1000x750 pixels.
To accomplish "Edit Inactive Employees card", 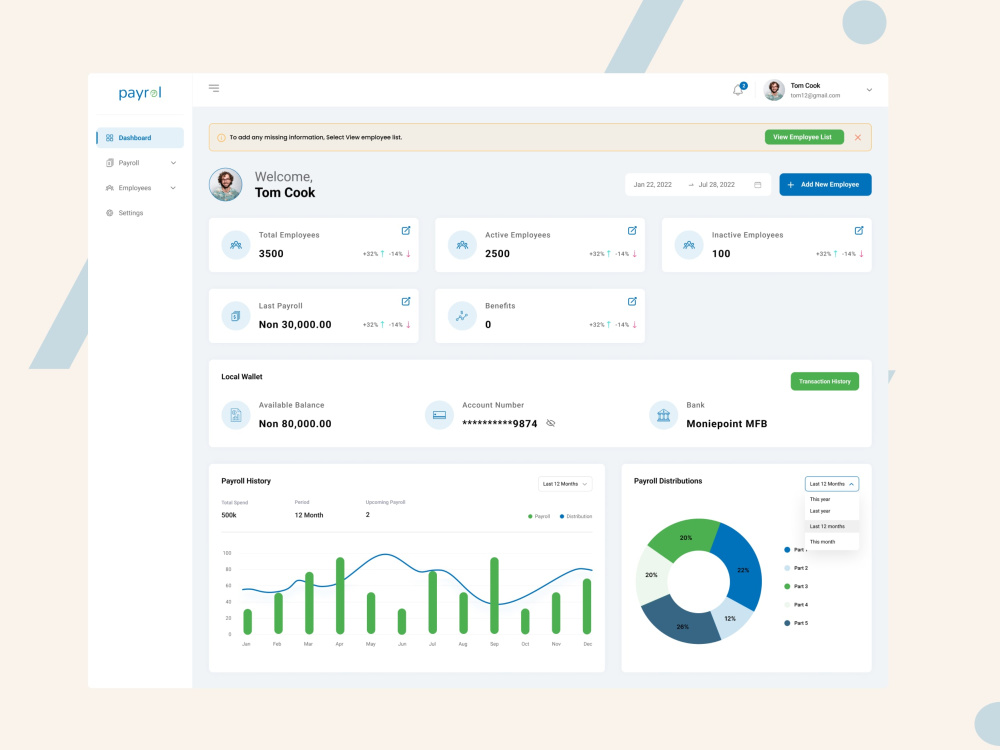I will pyautogui.click(x=859, y=230).
